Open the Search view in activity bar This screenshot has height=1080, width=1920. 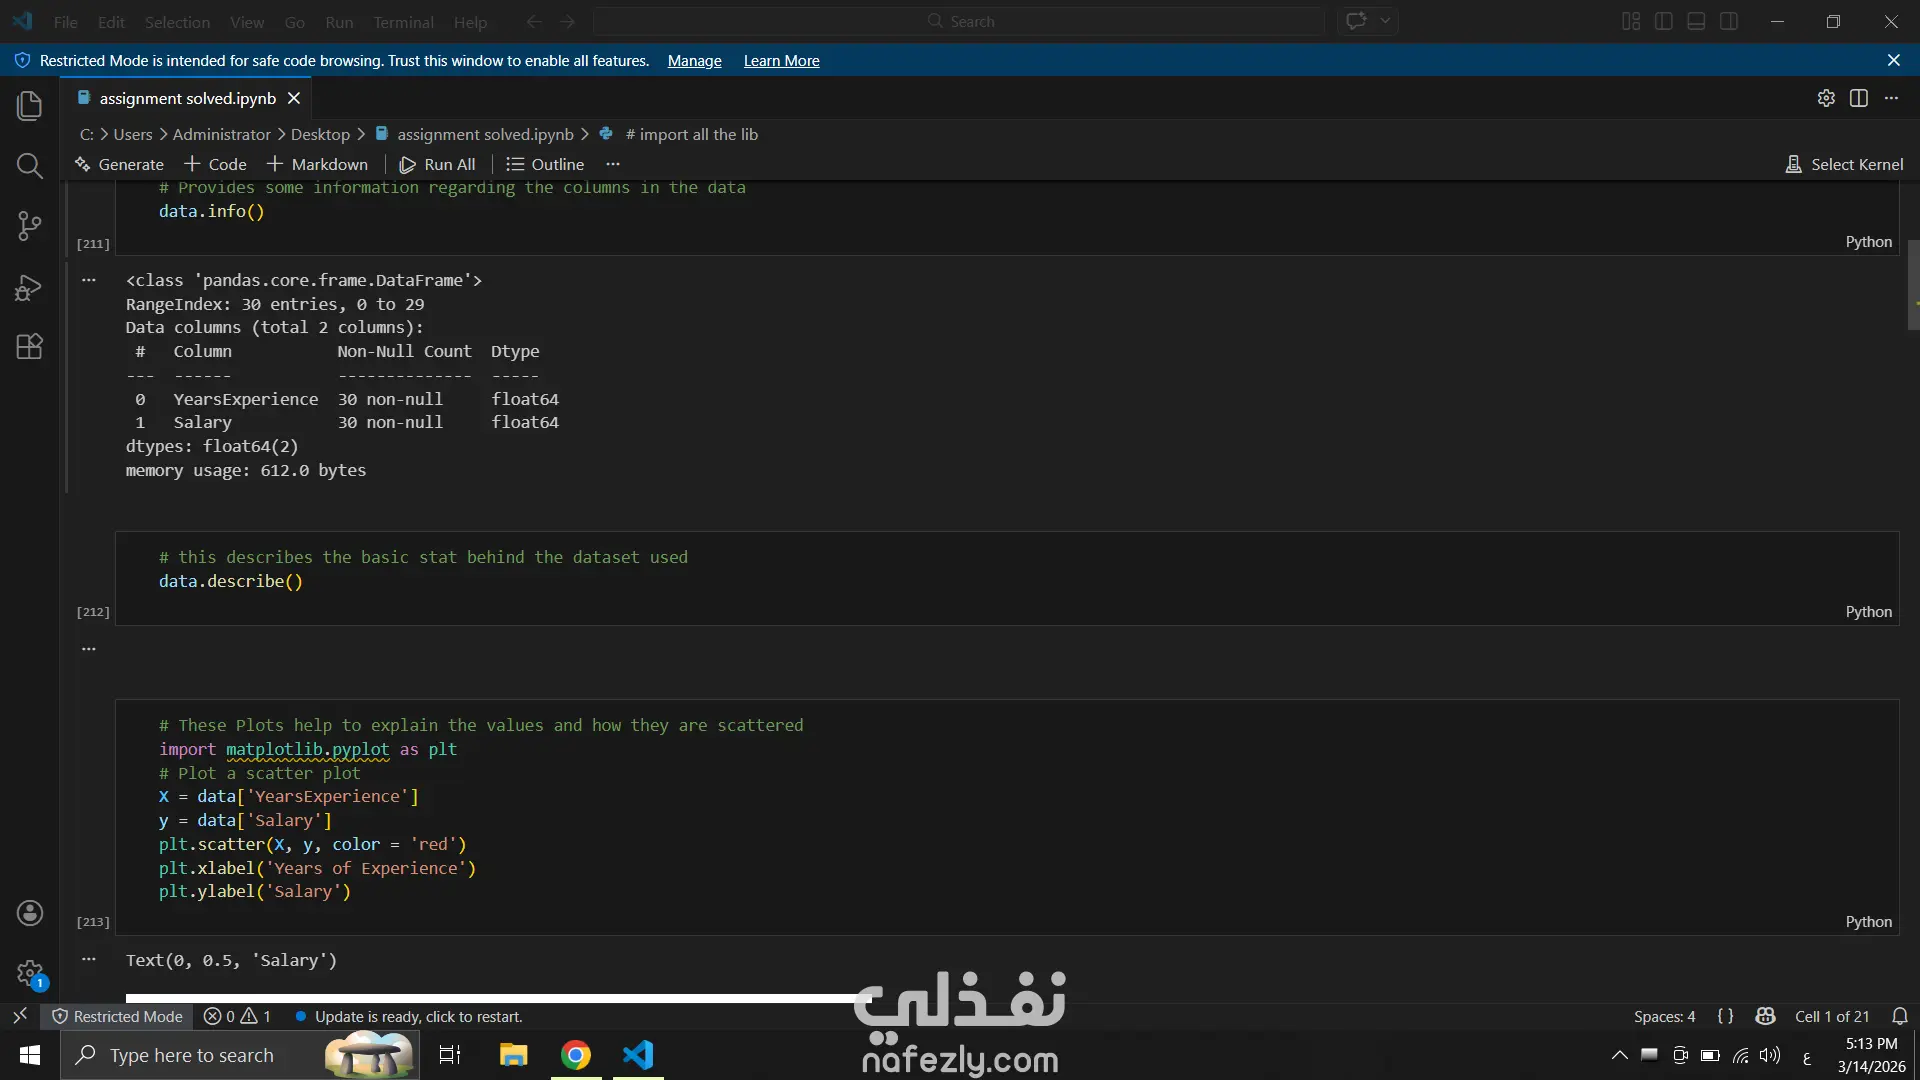coord(29,166)
